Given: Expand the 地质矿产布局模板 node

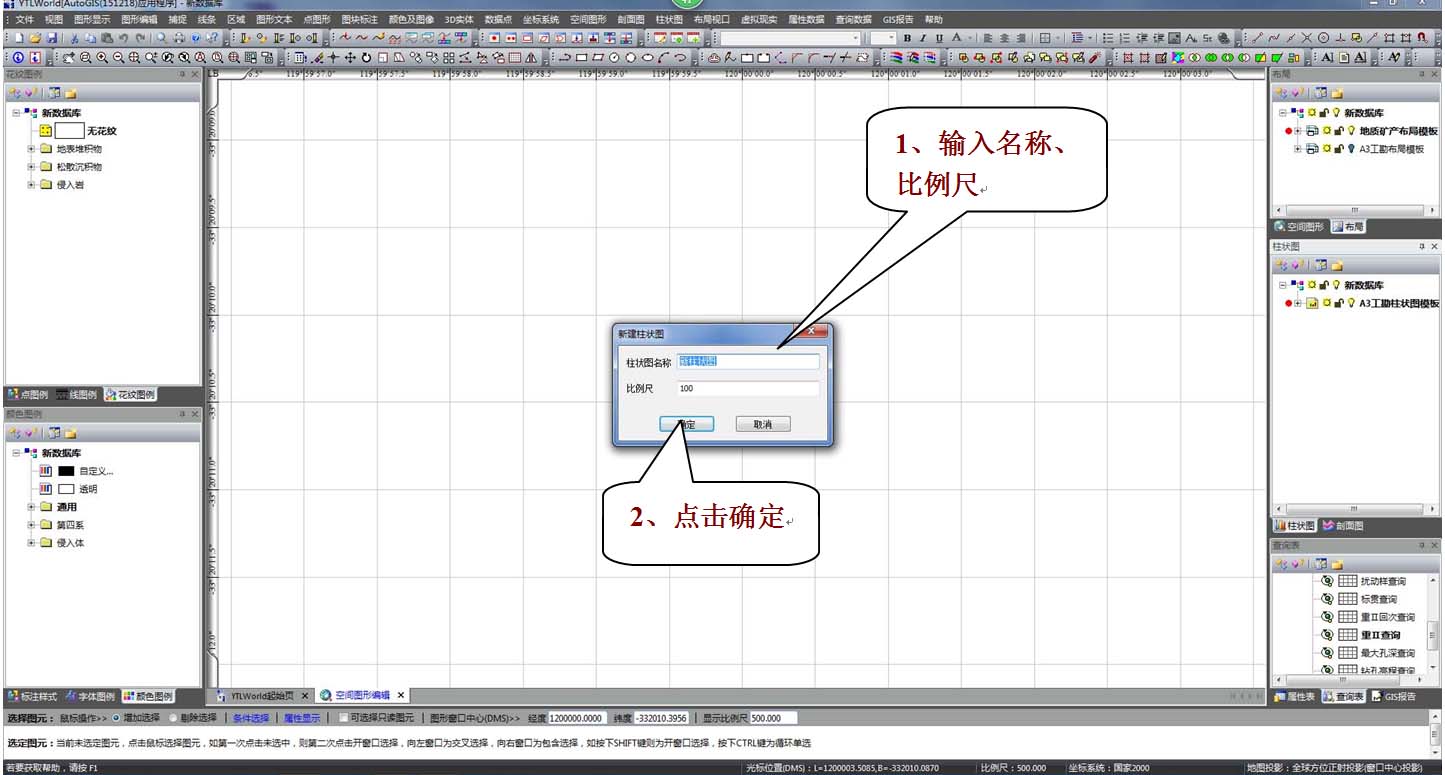Looking at the screenshot, I should 1298,131.
